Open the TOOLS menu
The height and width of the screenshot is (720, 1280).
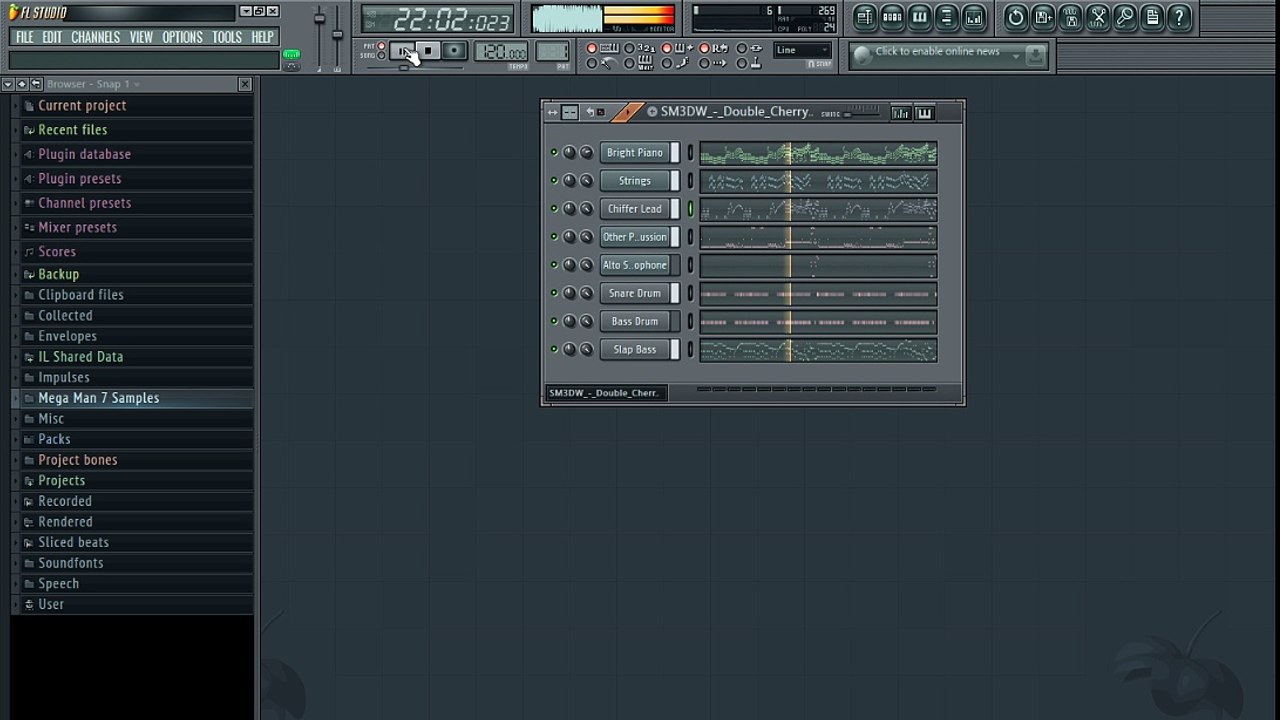227,37
